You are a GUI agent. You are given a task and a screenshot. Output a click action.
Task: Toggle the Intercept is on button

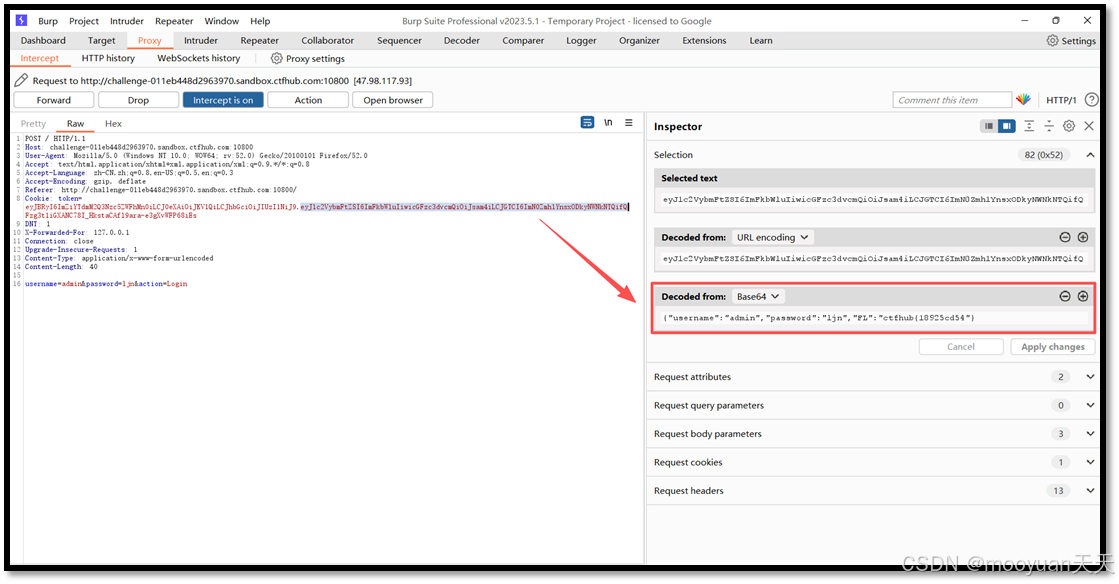click(223, 100)
